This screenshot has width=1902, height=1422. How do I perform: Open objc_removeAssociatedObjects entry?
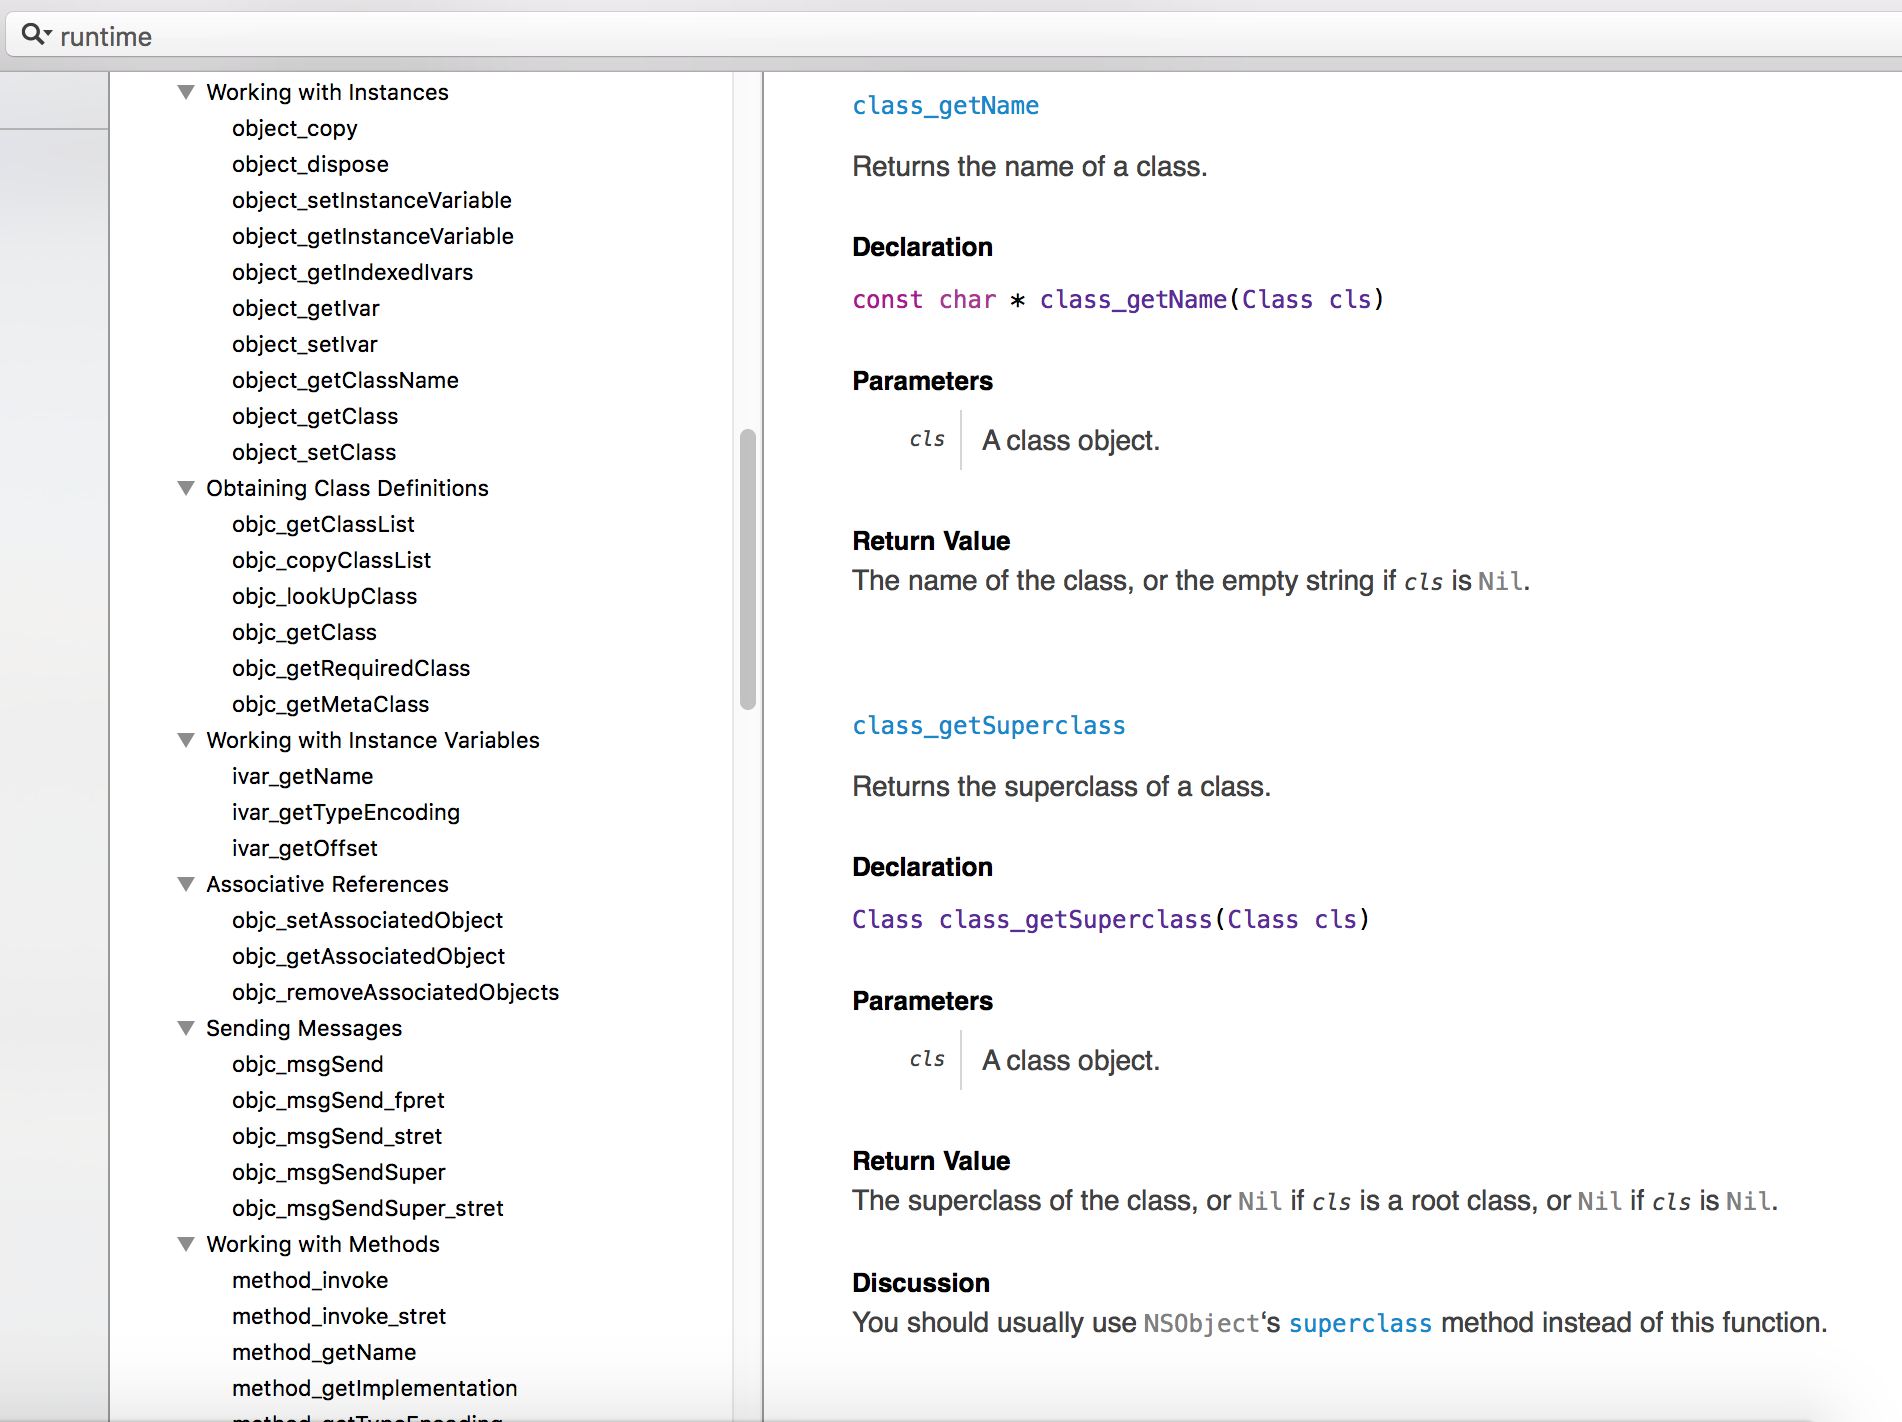pos(395,993)
